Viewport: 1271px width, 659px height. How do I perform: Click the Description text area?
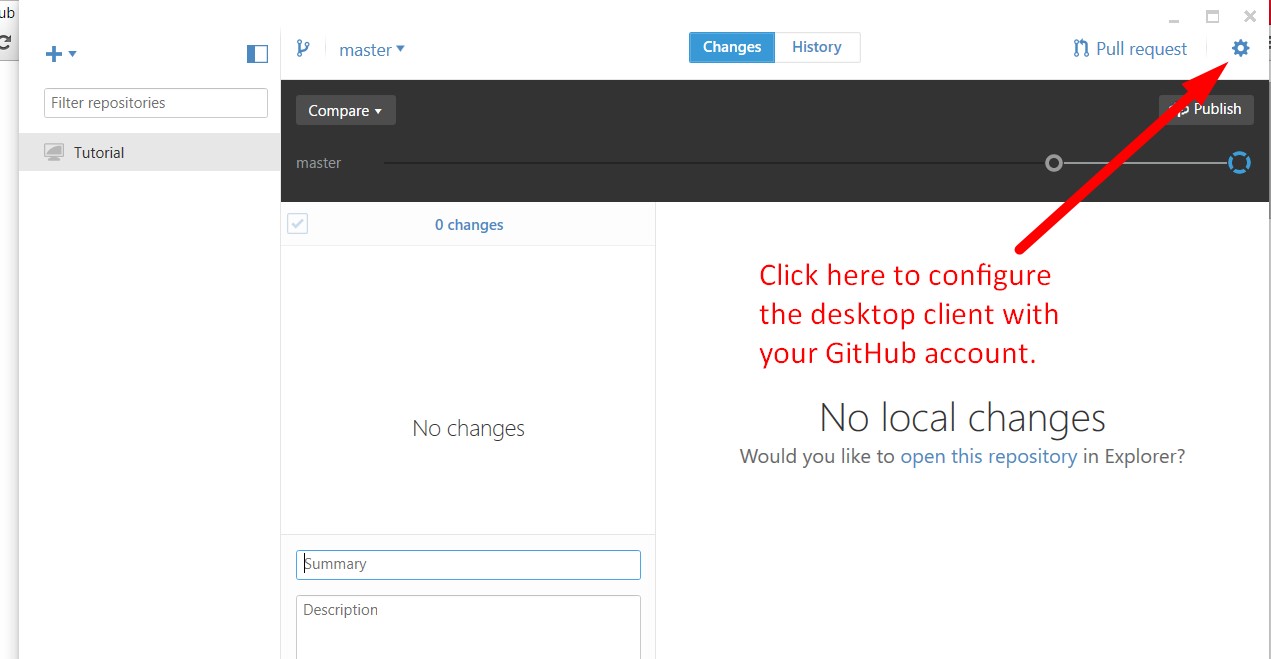468,627
